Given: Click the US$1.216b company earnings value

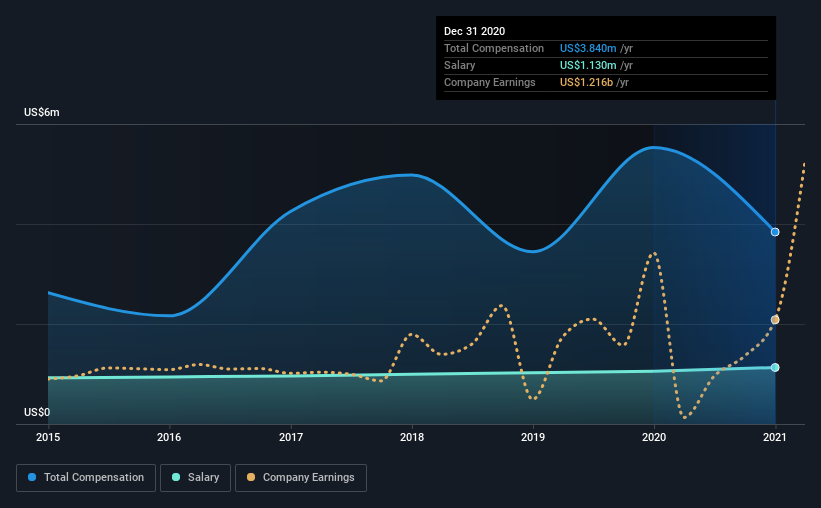Looking at the screenshot, I should point(586,82).
